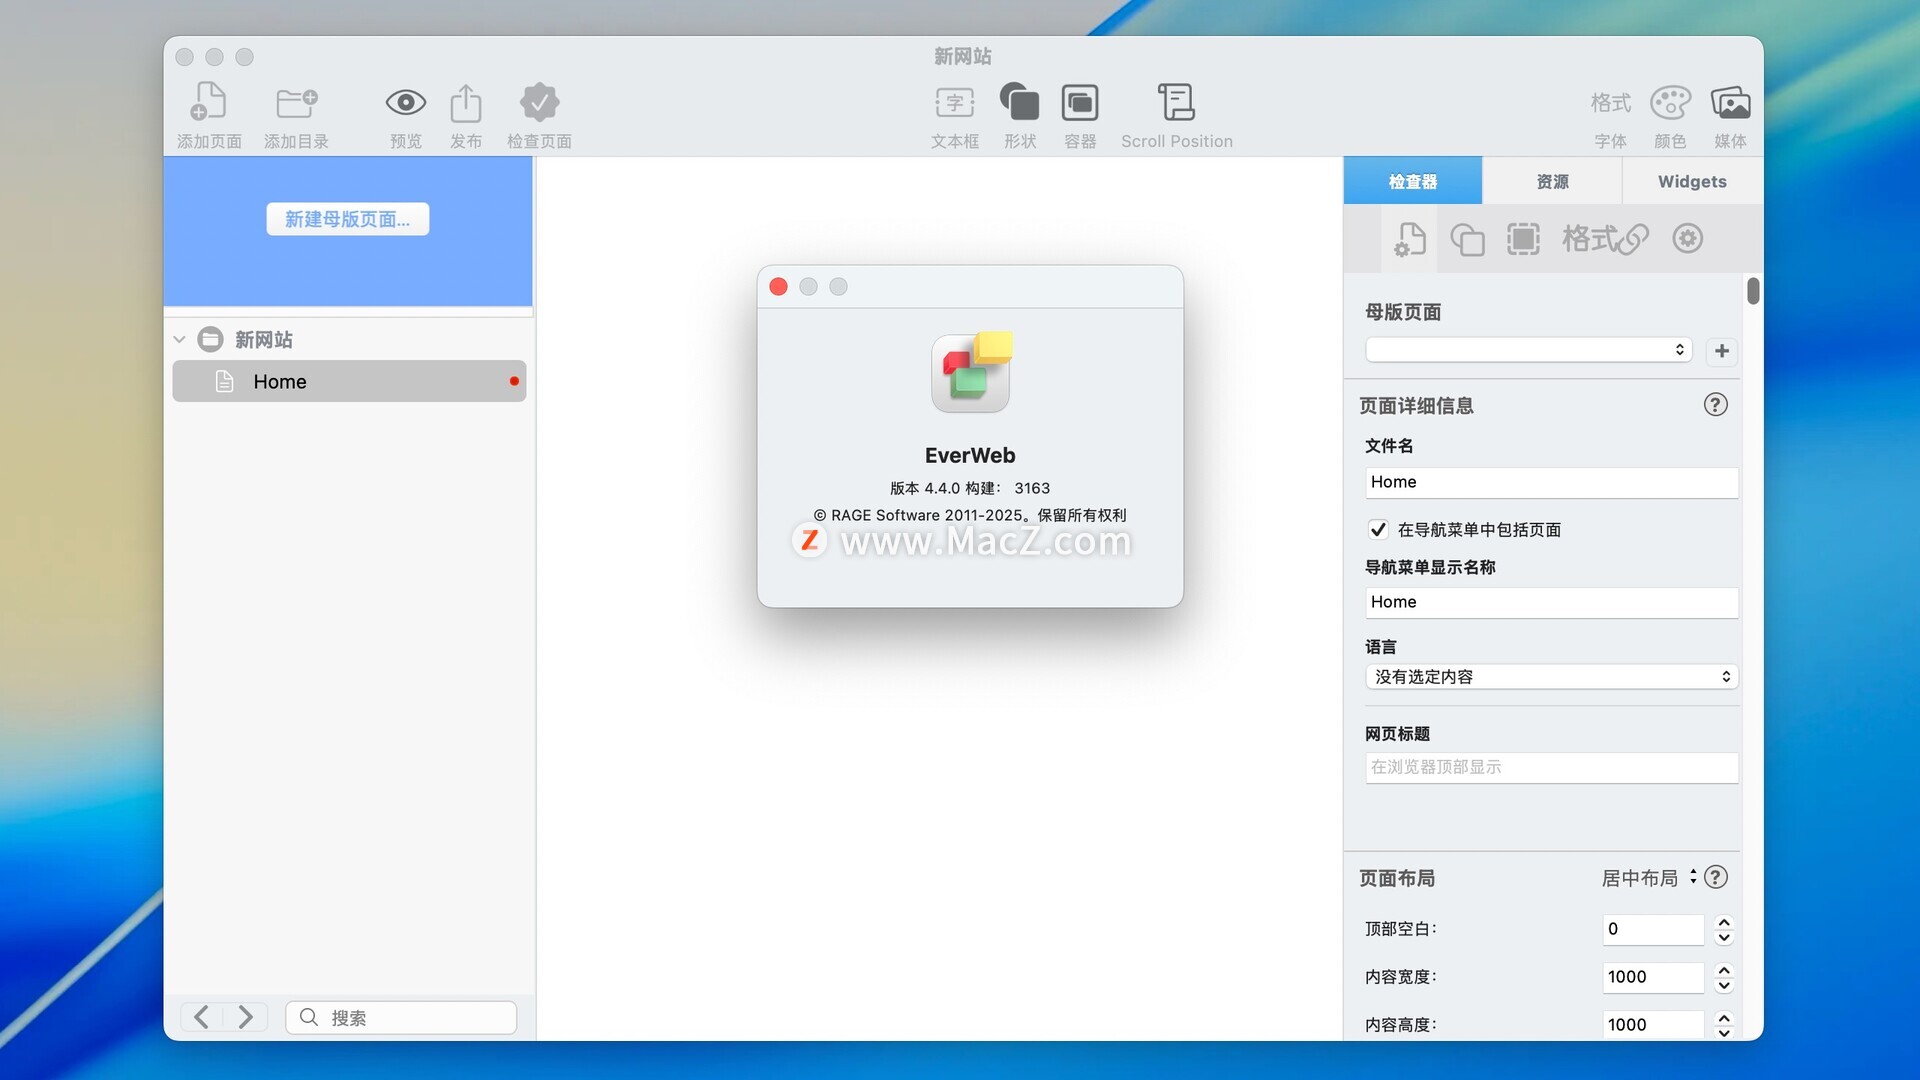
Task: Open the 居中布局 page layout dropdown
Action: [1649, 878]
